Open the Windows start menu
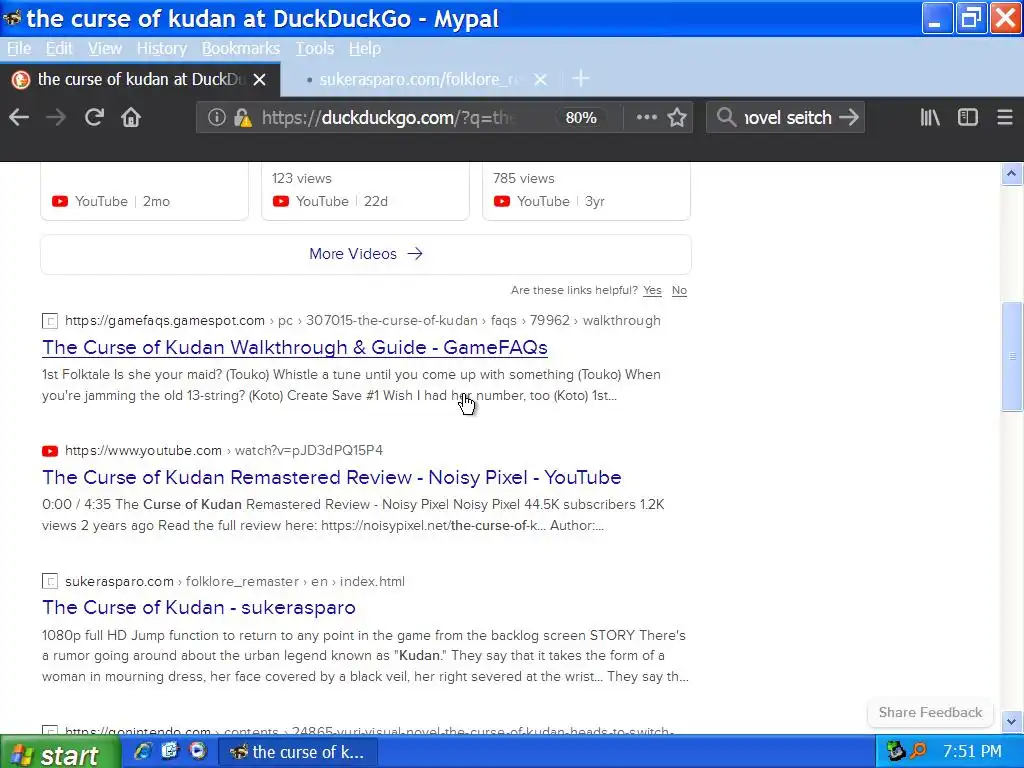 (60, 753)
